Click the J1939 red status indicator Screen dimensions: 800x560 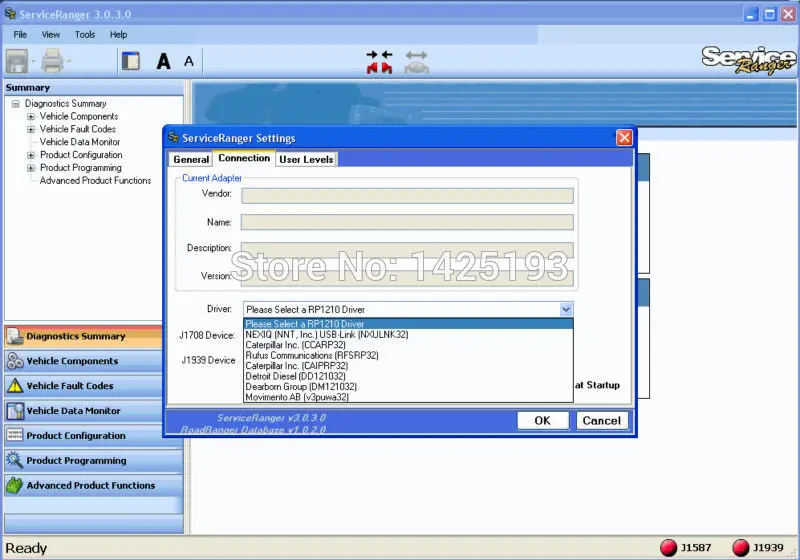(x=740, y=547)
